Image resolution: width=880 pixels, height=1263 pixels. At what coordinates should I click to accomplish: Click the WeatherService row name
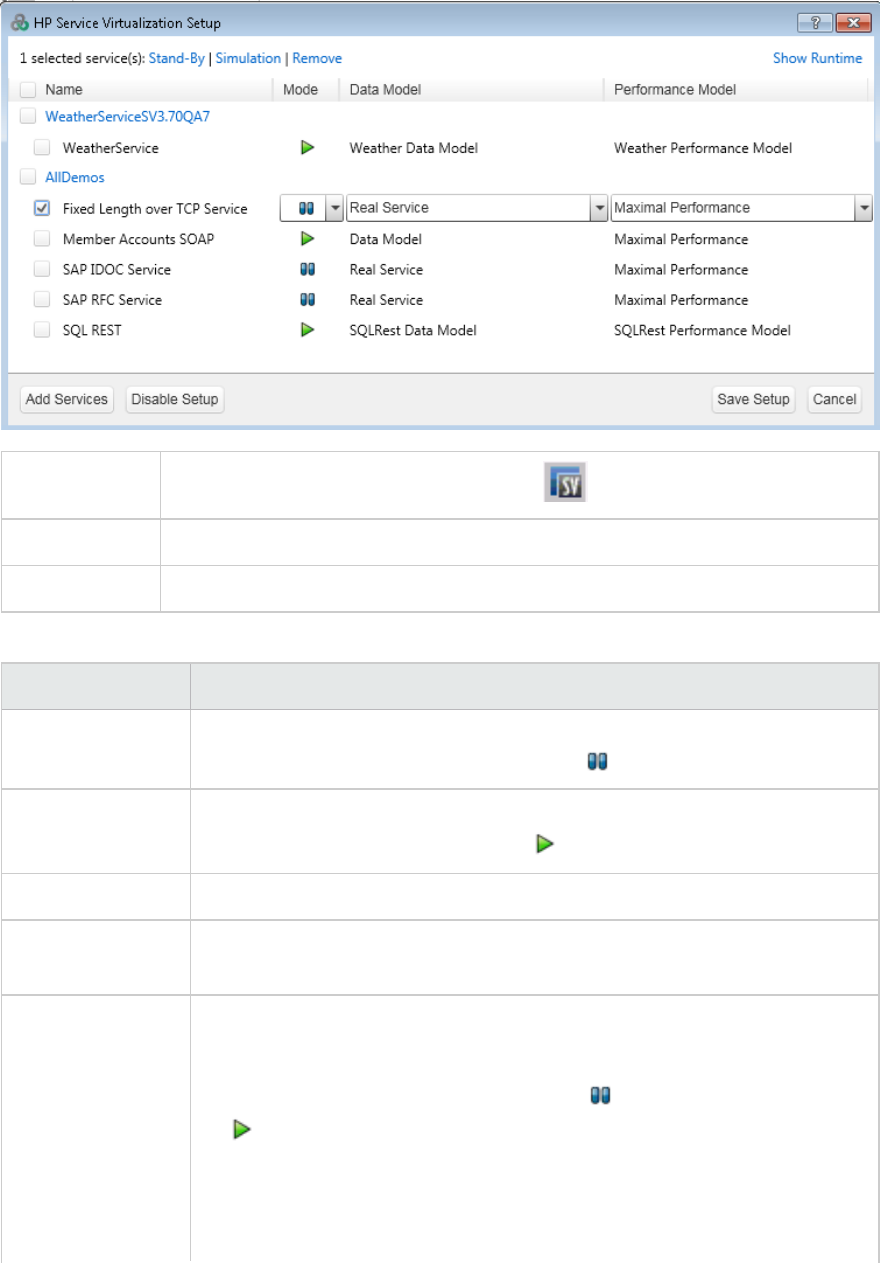110,148
